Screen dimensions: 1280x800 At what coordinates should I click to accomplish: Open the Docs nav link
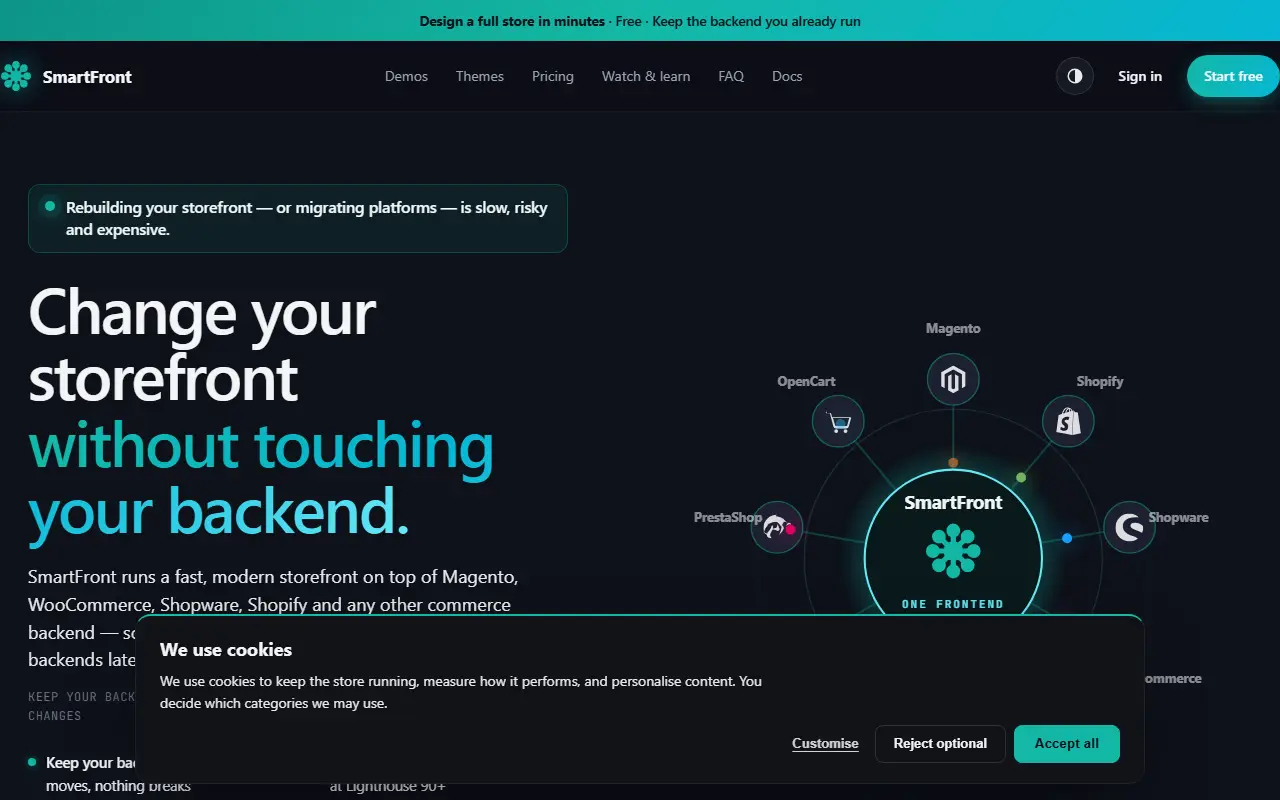[787, 76]
